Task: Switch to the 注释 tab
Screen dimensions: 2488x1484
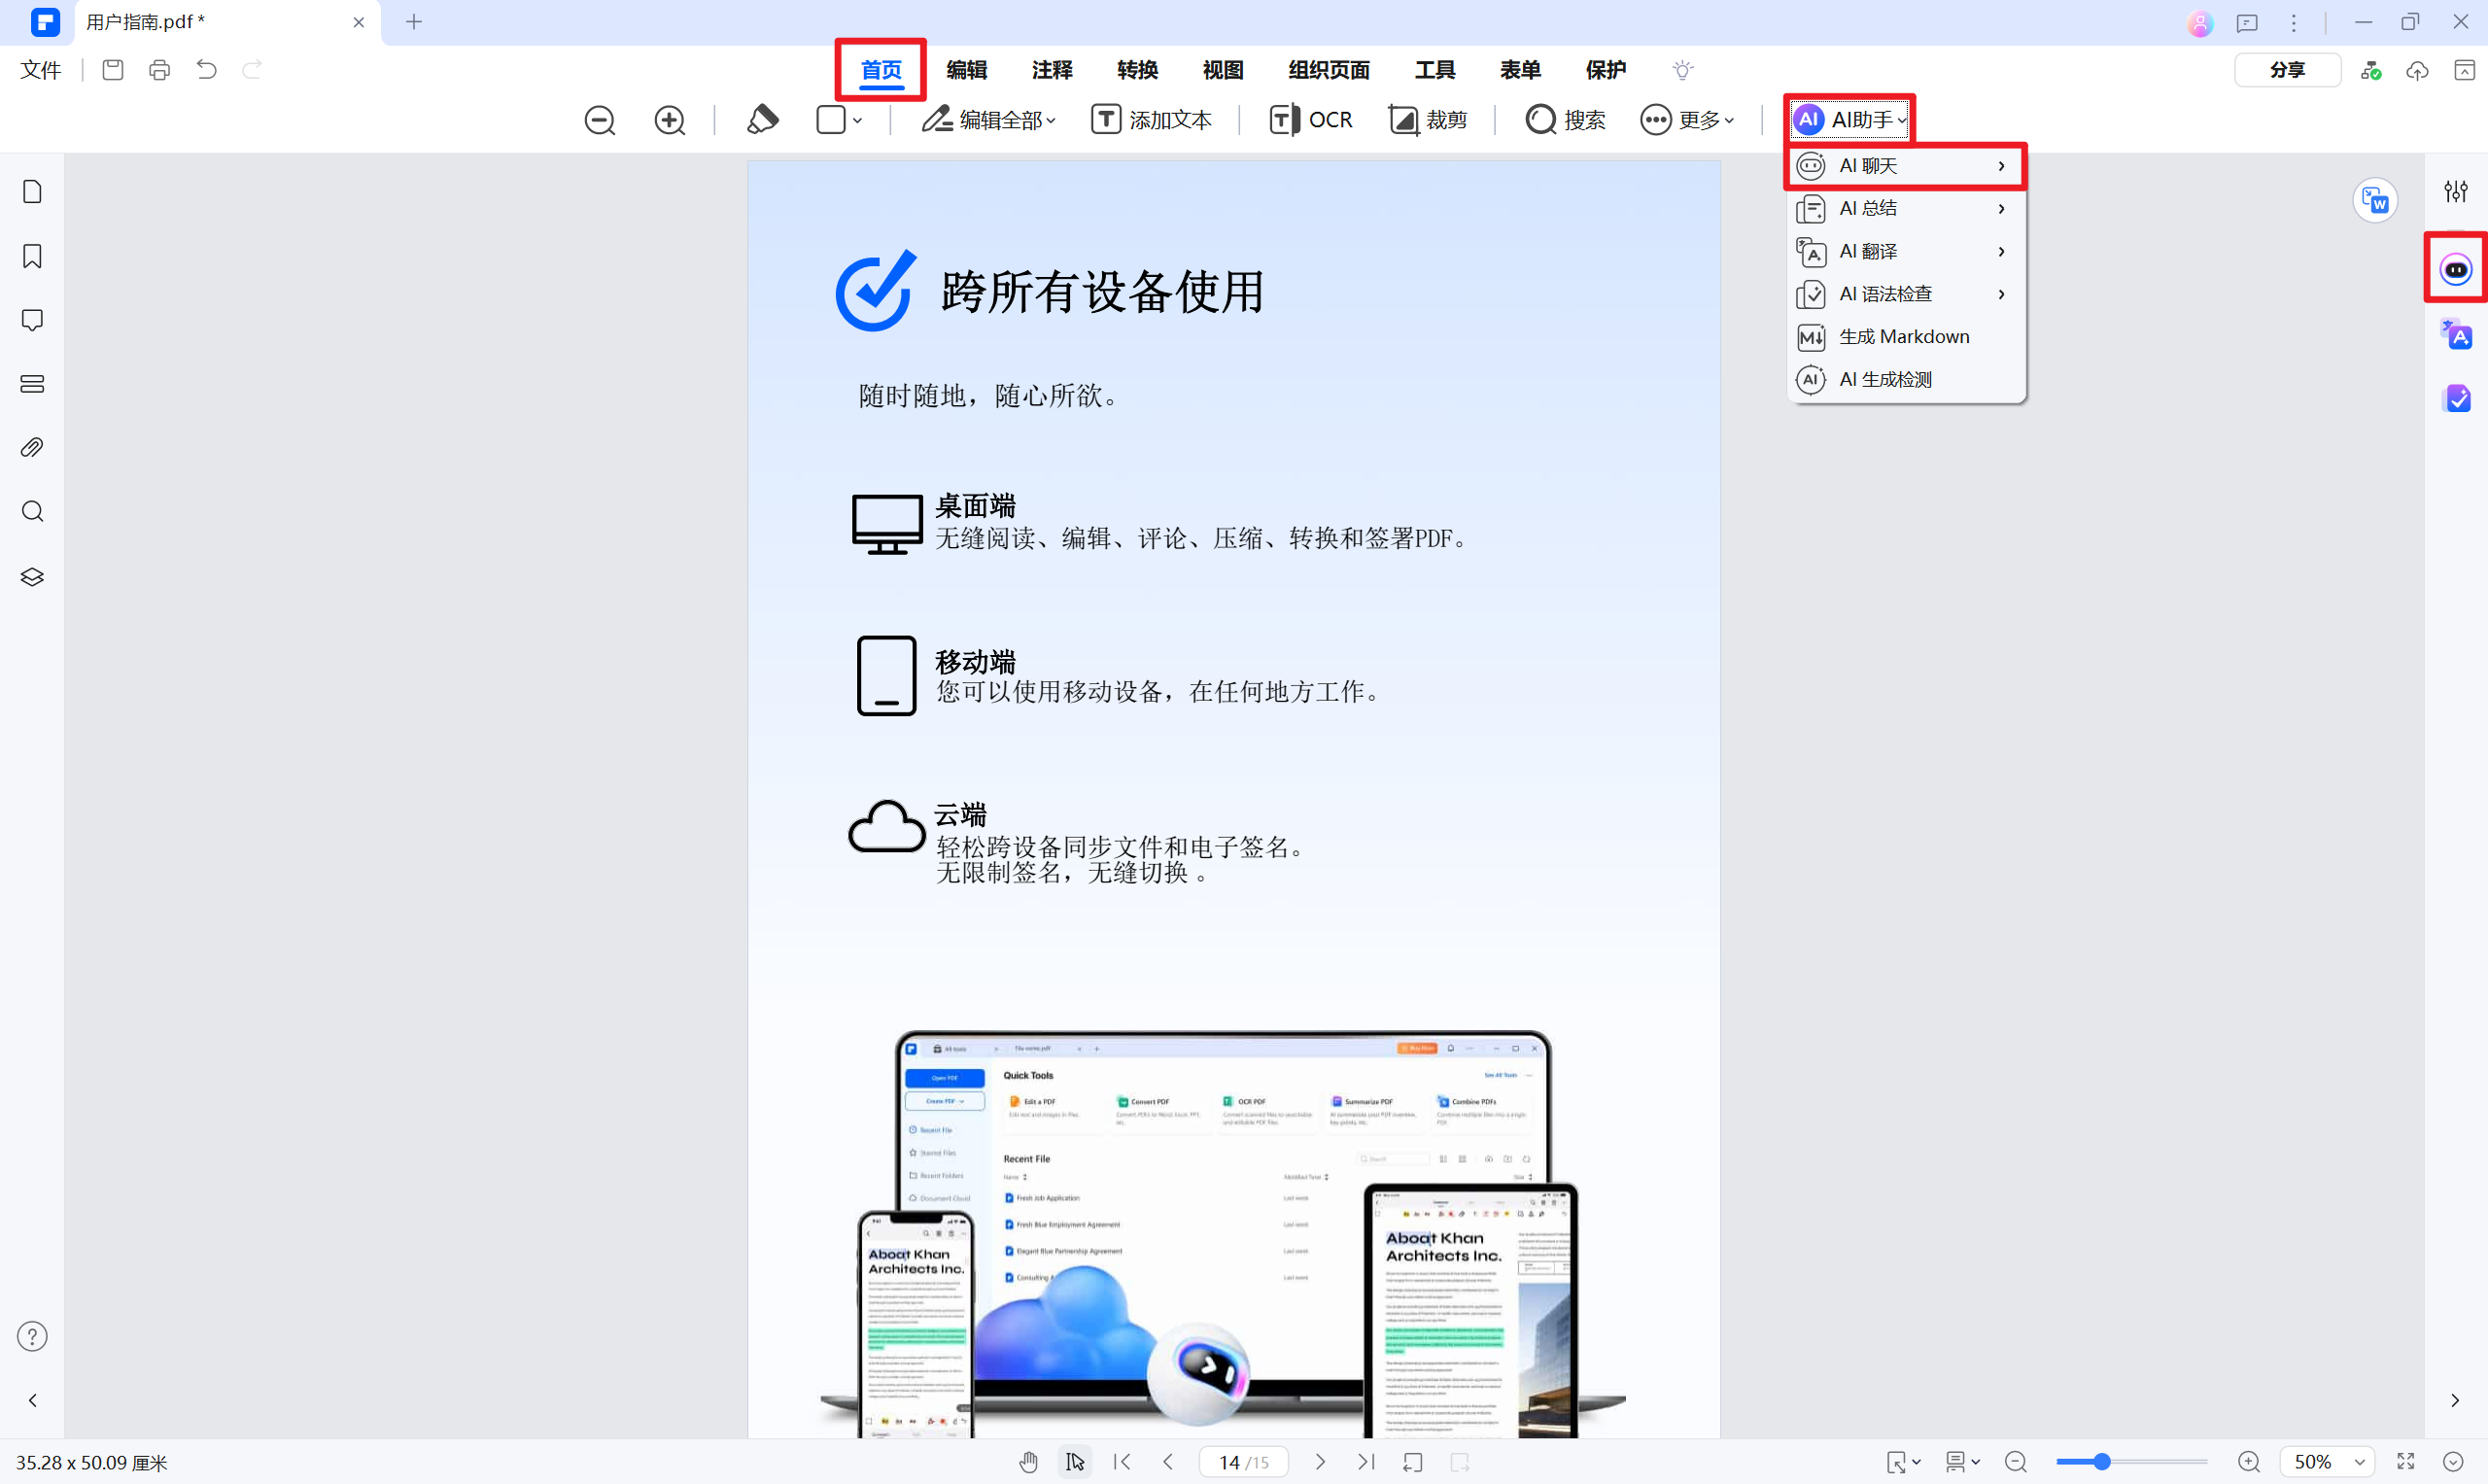Action: click(1052, 70)
